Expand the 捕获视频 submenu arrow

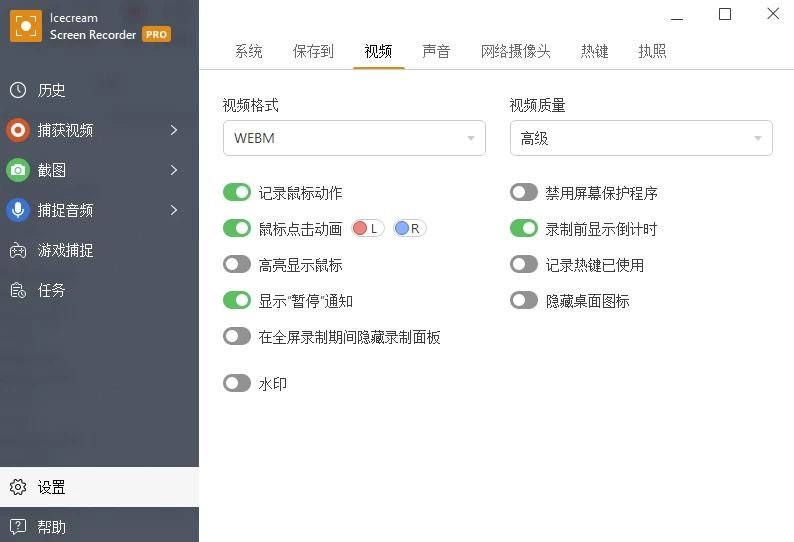(174, 130)
